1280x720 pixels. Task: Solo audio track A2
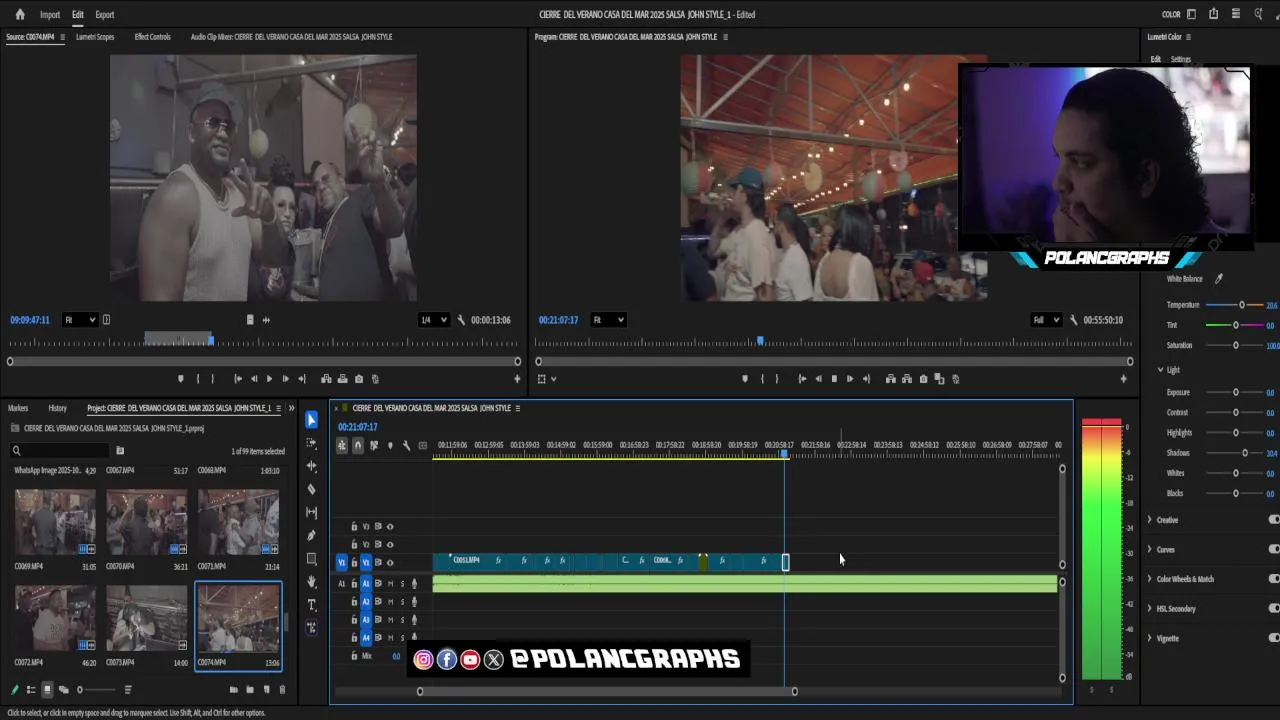pos(402,601)
